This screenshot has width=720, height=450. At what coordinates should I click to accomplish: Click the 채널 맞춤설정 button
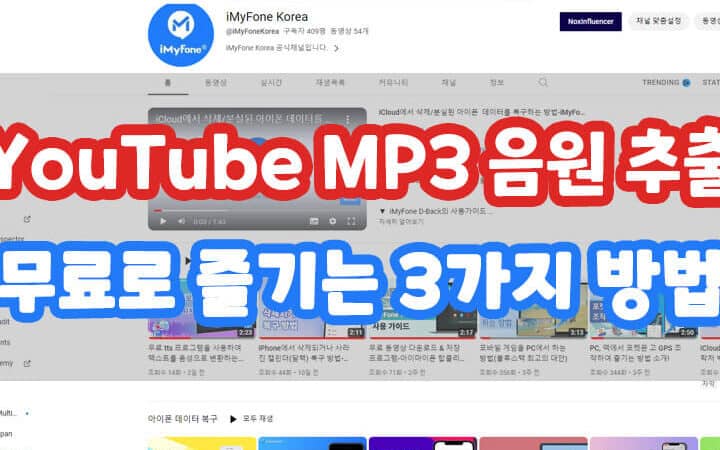pyautogui.click(x=658, y=21)
